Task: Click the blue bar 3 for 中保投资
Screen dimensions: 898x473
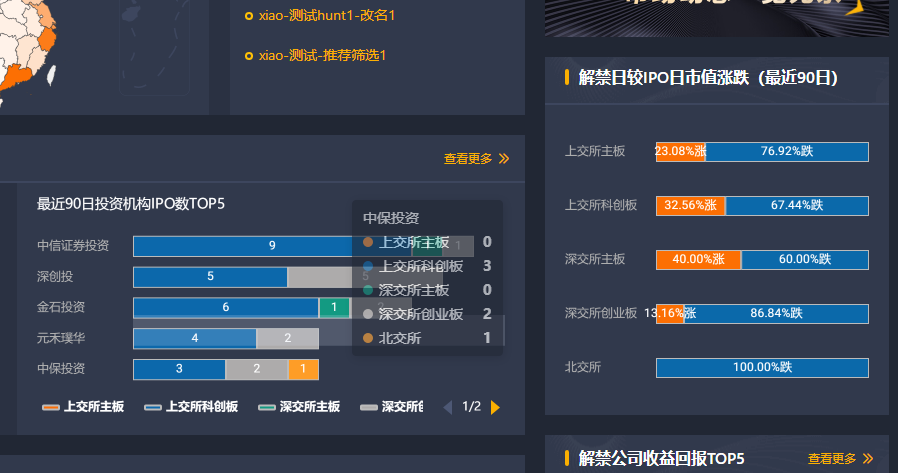Action: click(179, 369)
